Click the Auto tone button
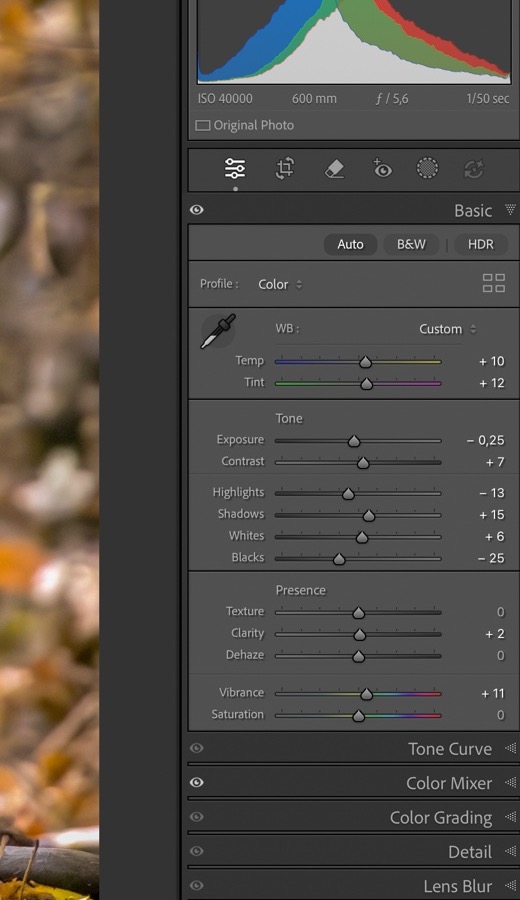 tap(351, 245)
